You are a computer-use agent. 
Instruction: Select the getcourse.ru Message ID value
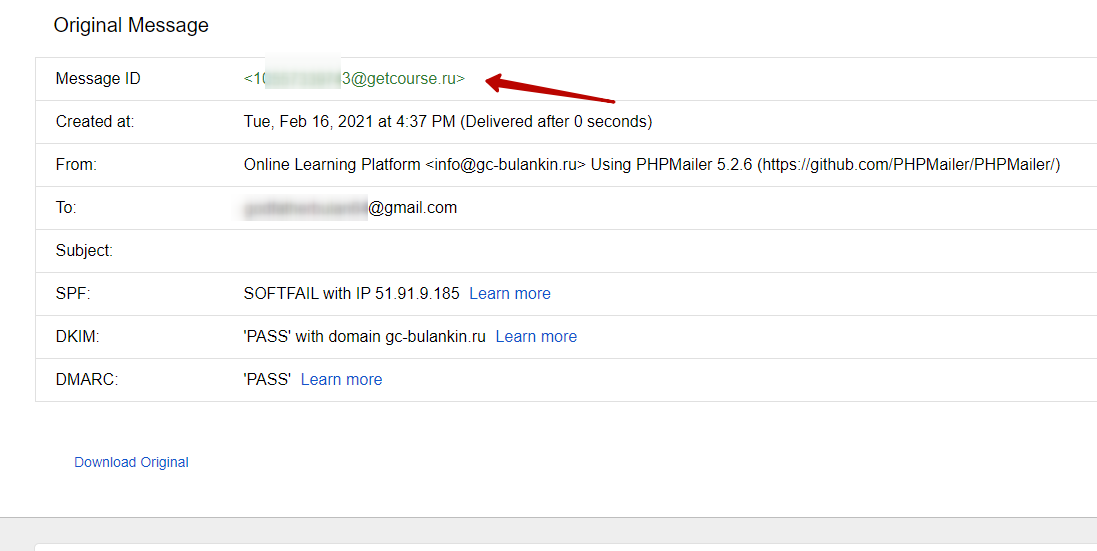click(x=354, y=79)
